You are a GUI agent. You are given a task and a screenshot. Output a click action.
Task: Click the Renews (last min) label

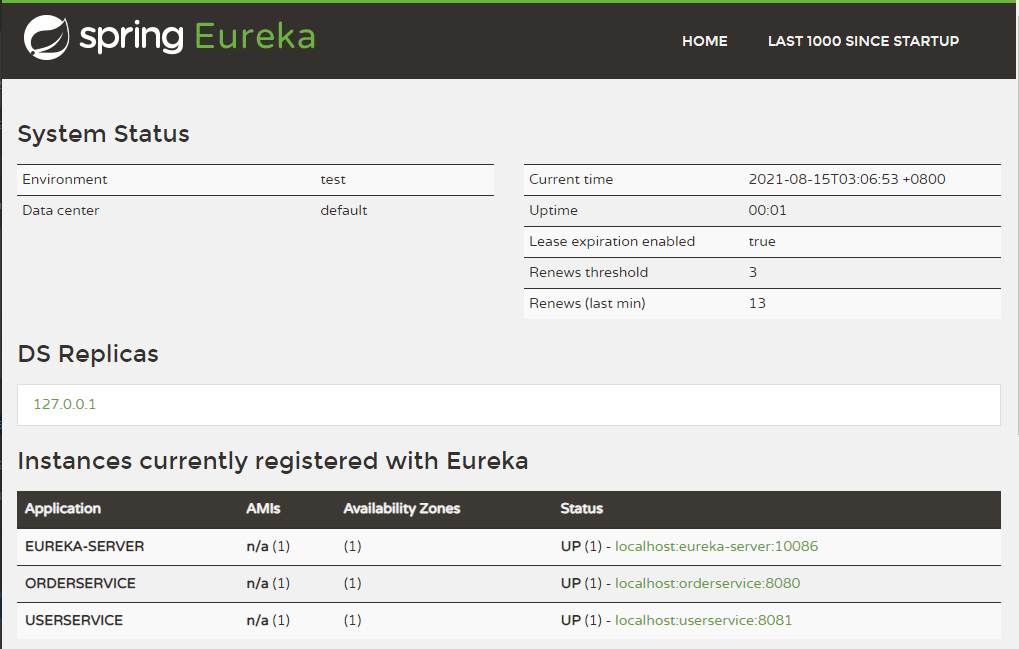[587, 303]
